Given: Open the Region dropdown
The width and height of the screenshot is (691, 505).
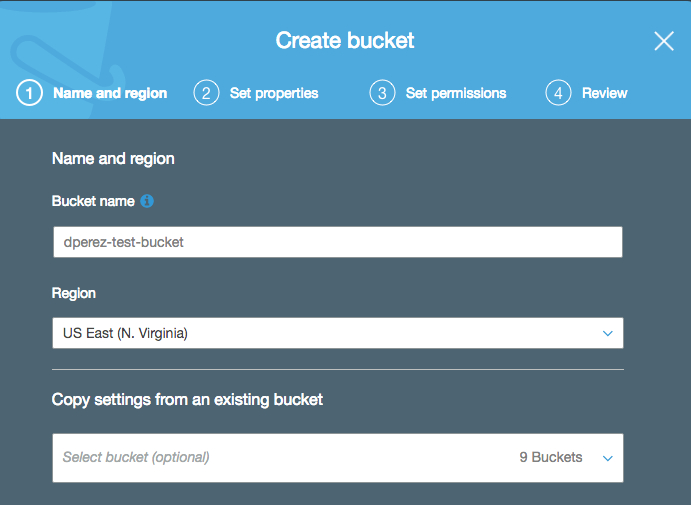Looking at the screenshot, I should point(338,333).
